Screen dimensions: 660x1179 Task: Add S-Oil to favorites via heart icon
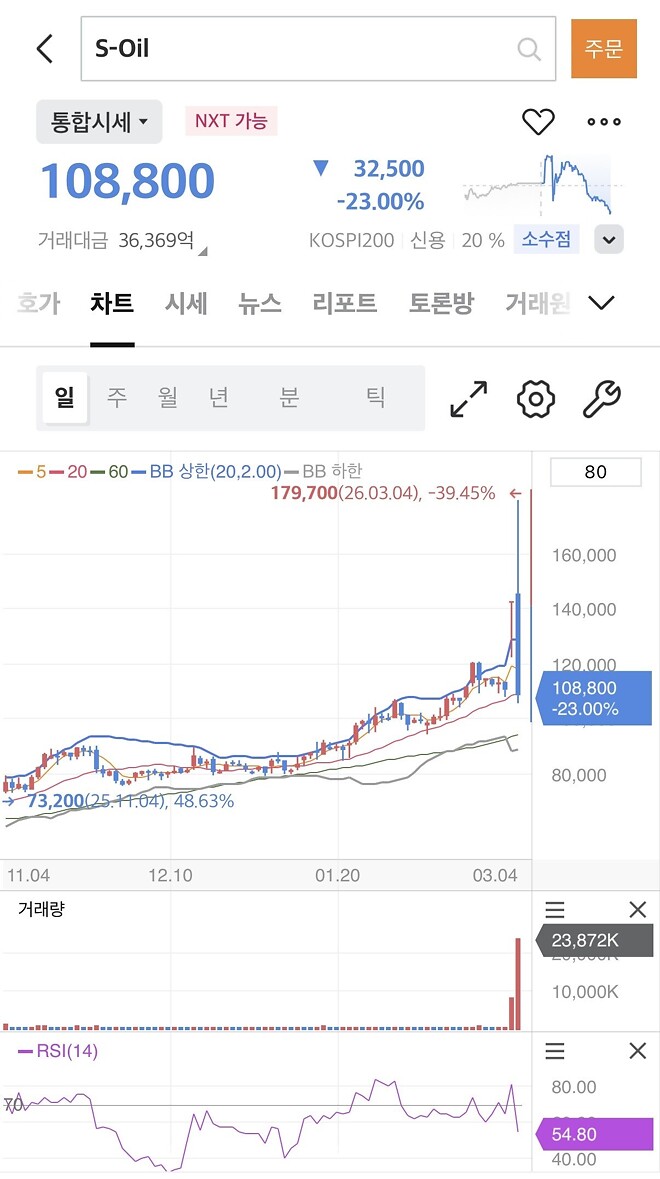538,121
